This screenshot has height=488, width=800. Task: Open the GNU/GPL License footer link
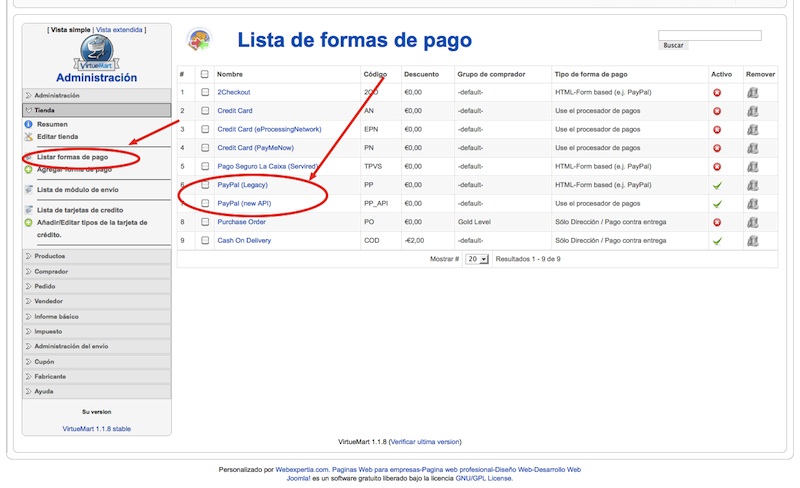point(483,479)
